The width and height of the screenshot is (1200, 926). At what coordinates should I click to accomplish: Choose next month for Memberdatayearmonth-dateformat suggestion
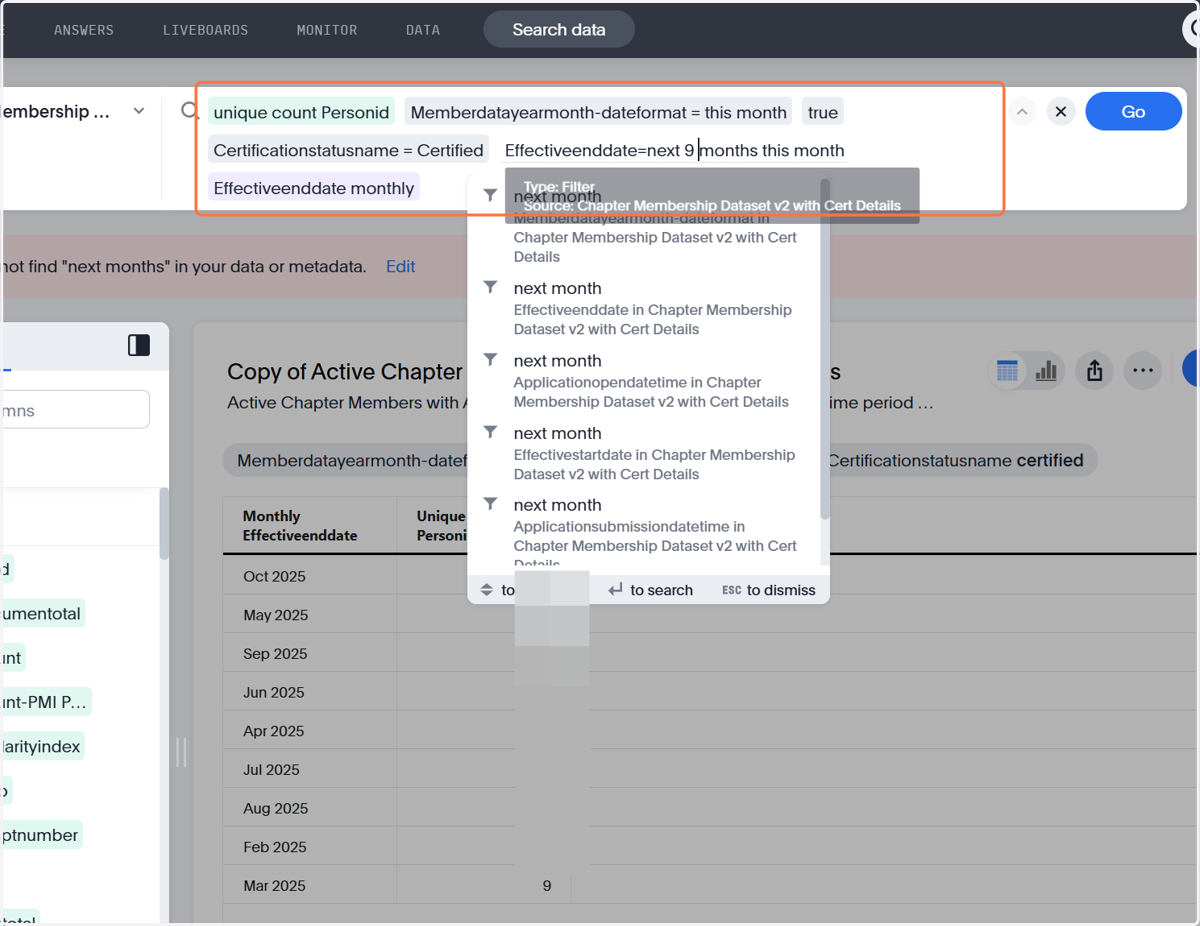pyautogui.click(x=644, y=225)
